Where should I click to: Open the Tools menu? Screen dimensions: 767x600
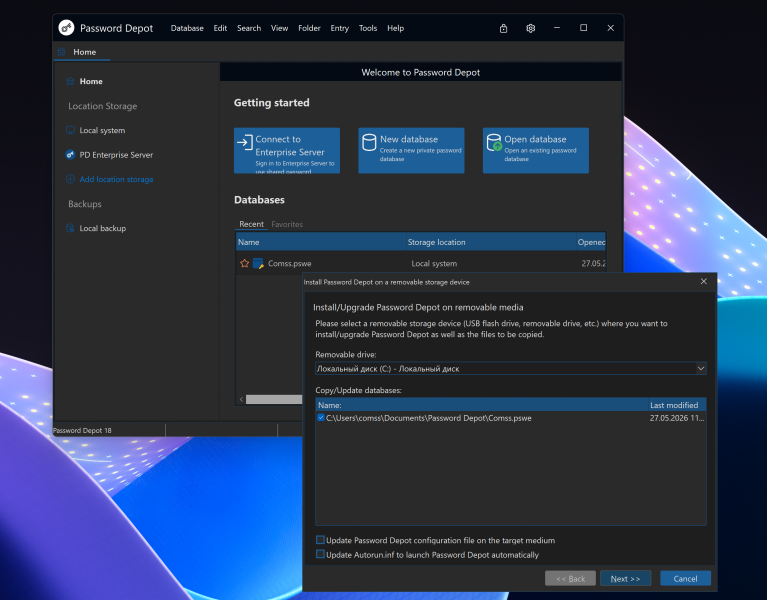[368, 28]
